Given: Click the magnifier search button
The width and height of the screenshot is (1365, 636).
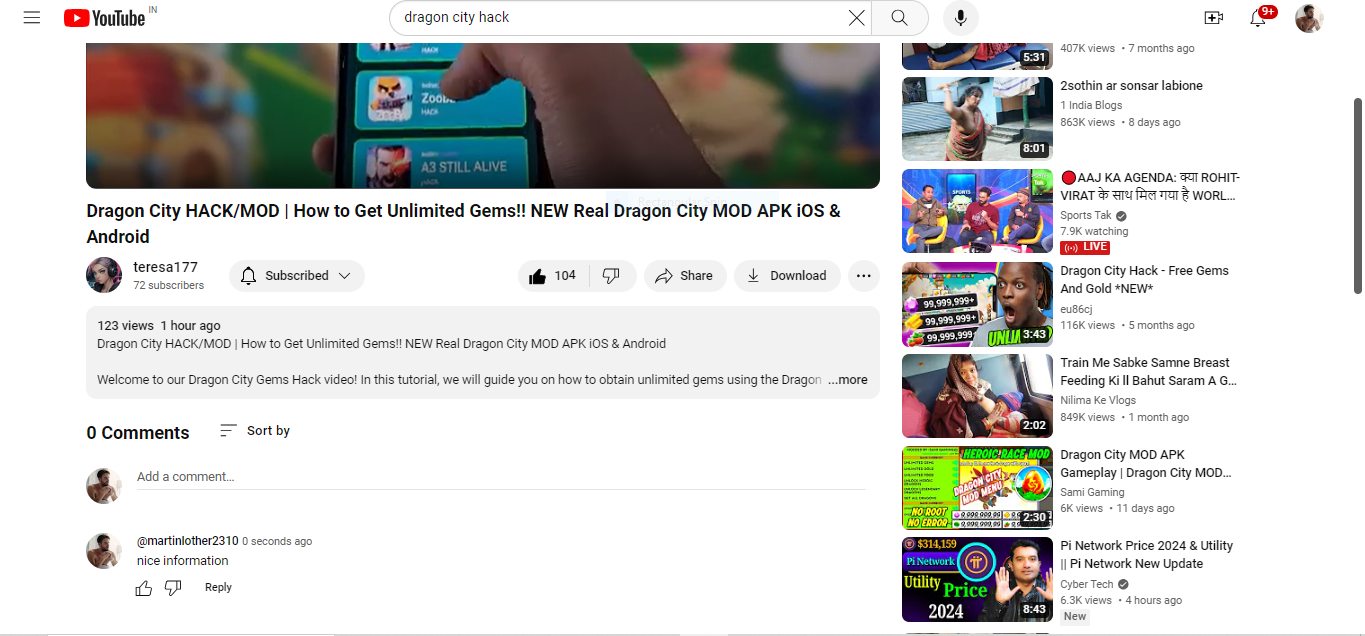Looking at the screenshot, I should point(899,18).
